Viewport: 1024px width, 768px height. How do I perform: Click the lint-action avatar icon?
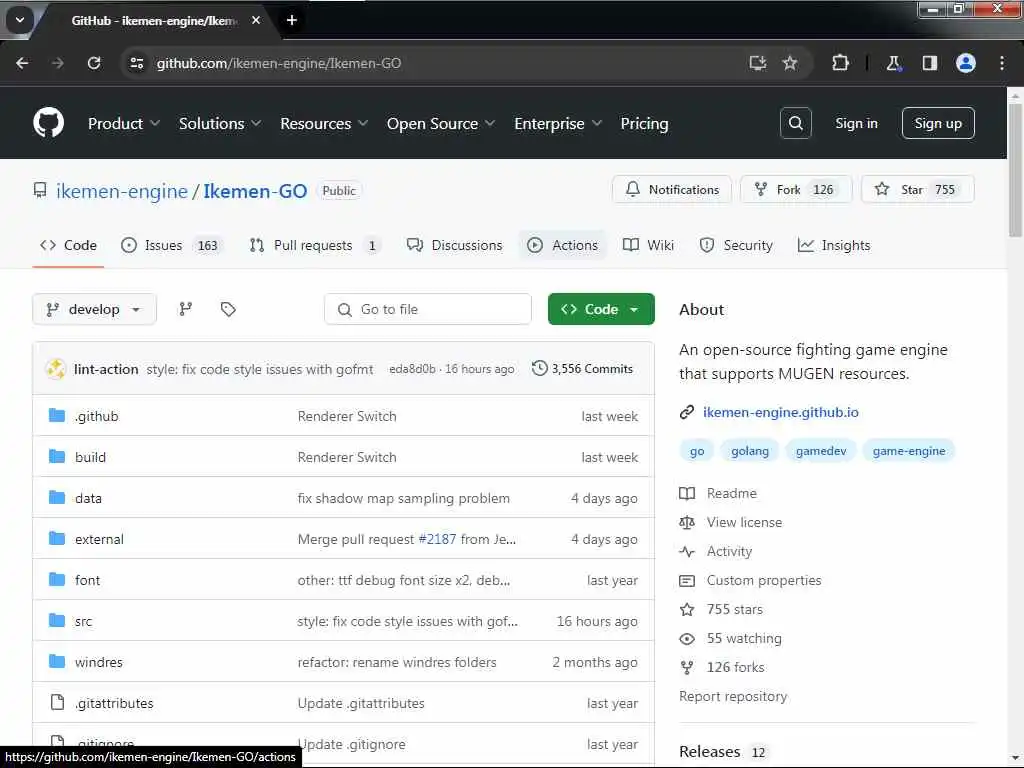coord(56,369)
